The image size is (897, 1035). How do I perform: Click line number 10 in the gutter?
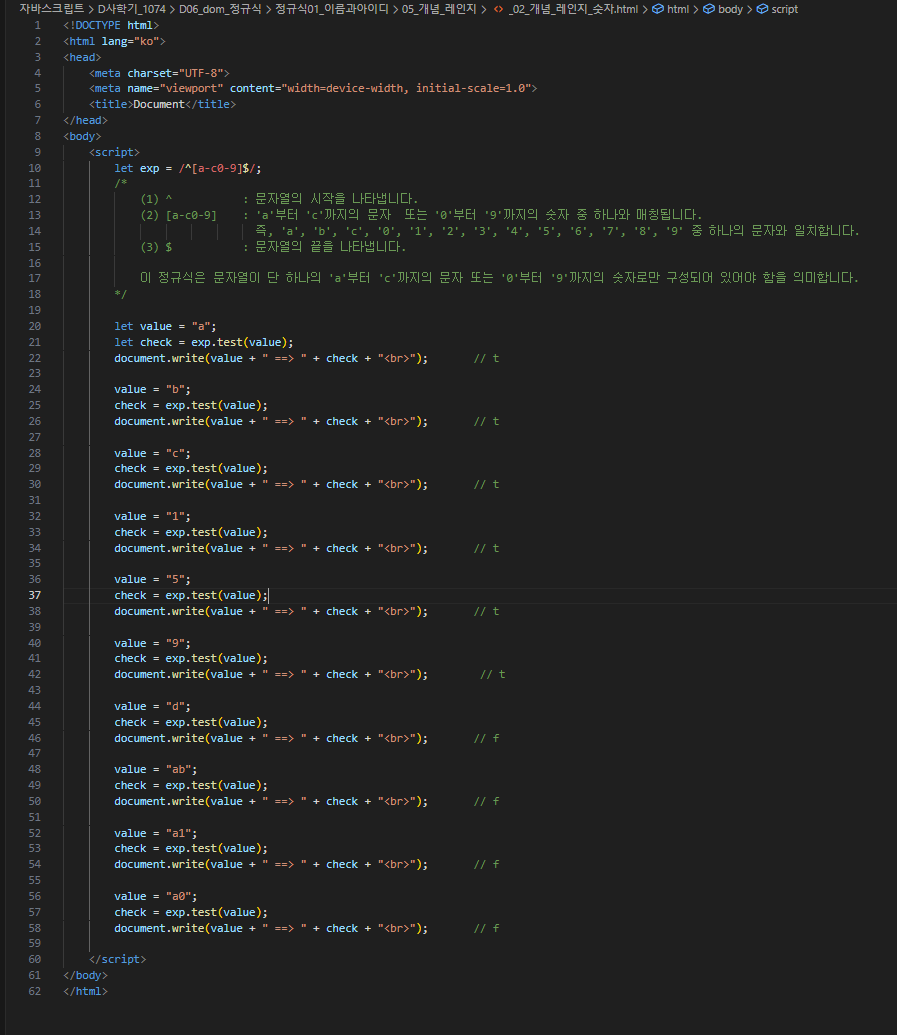click(x=34, y=168)
